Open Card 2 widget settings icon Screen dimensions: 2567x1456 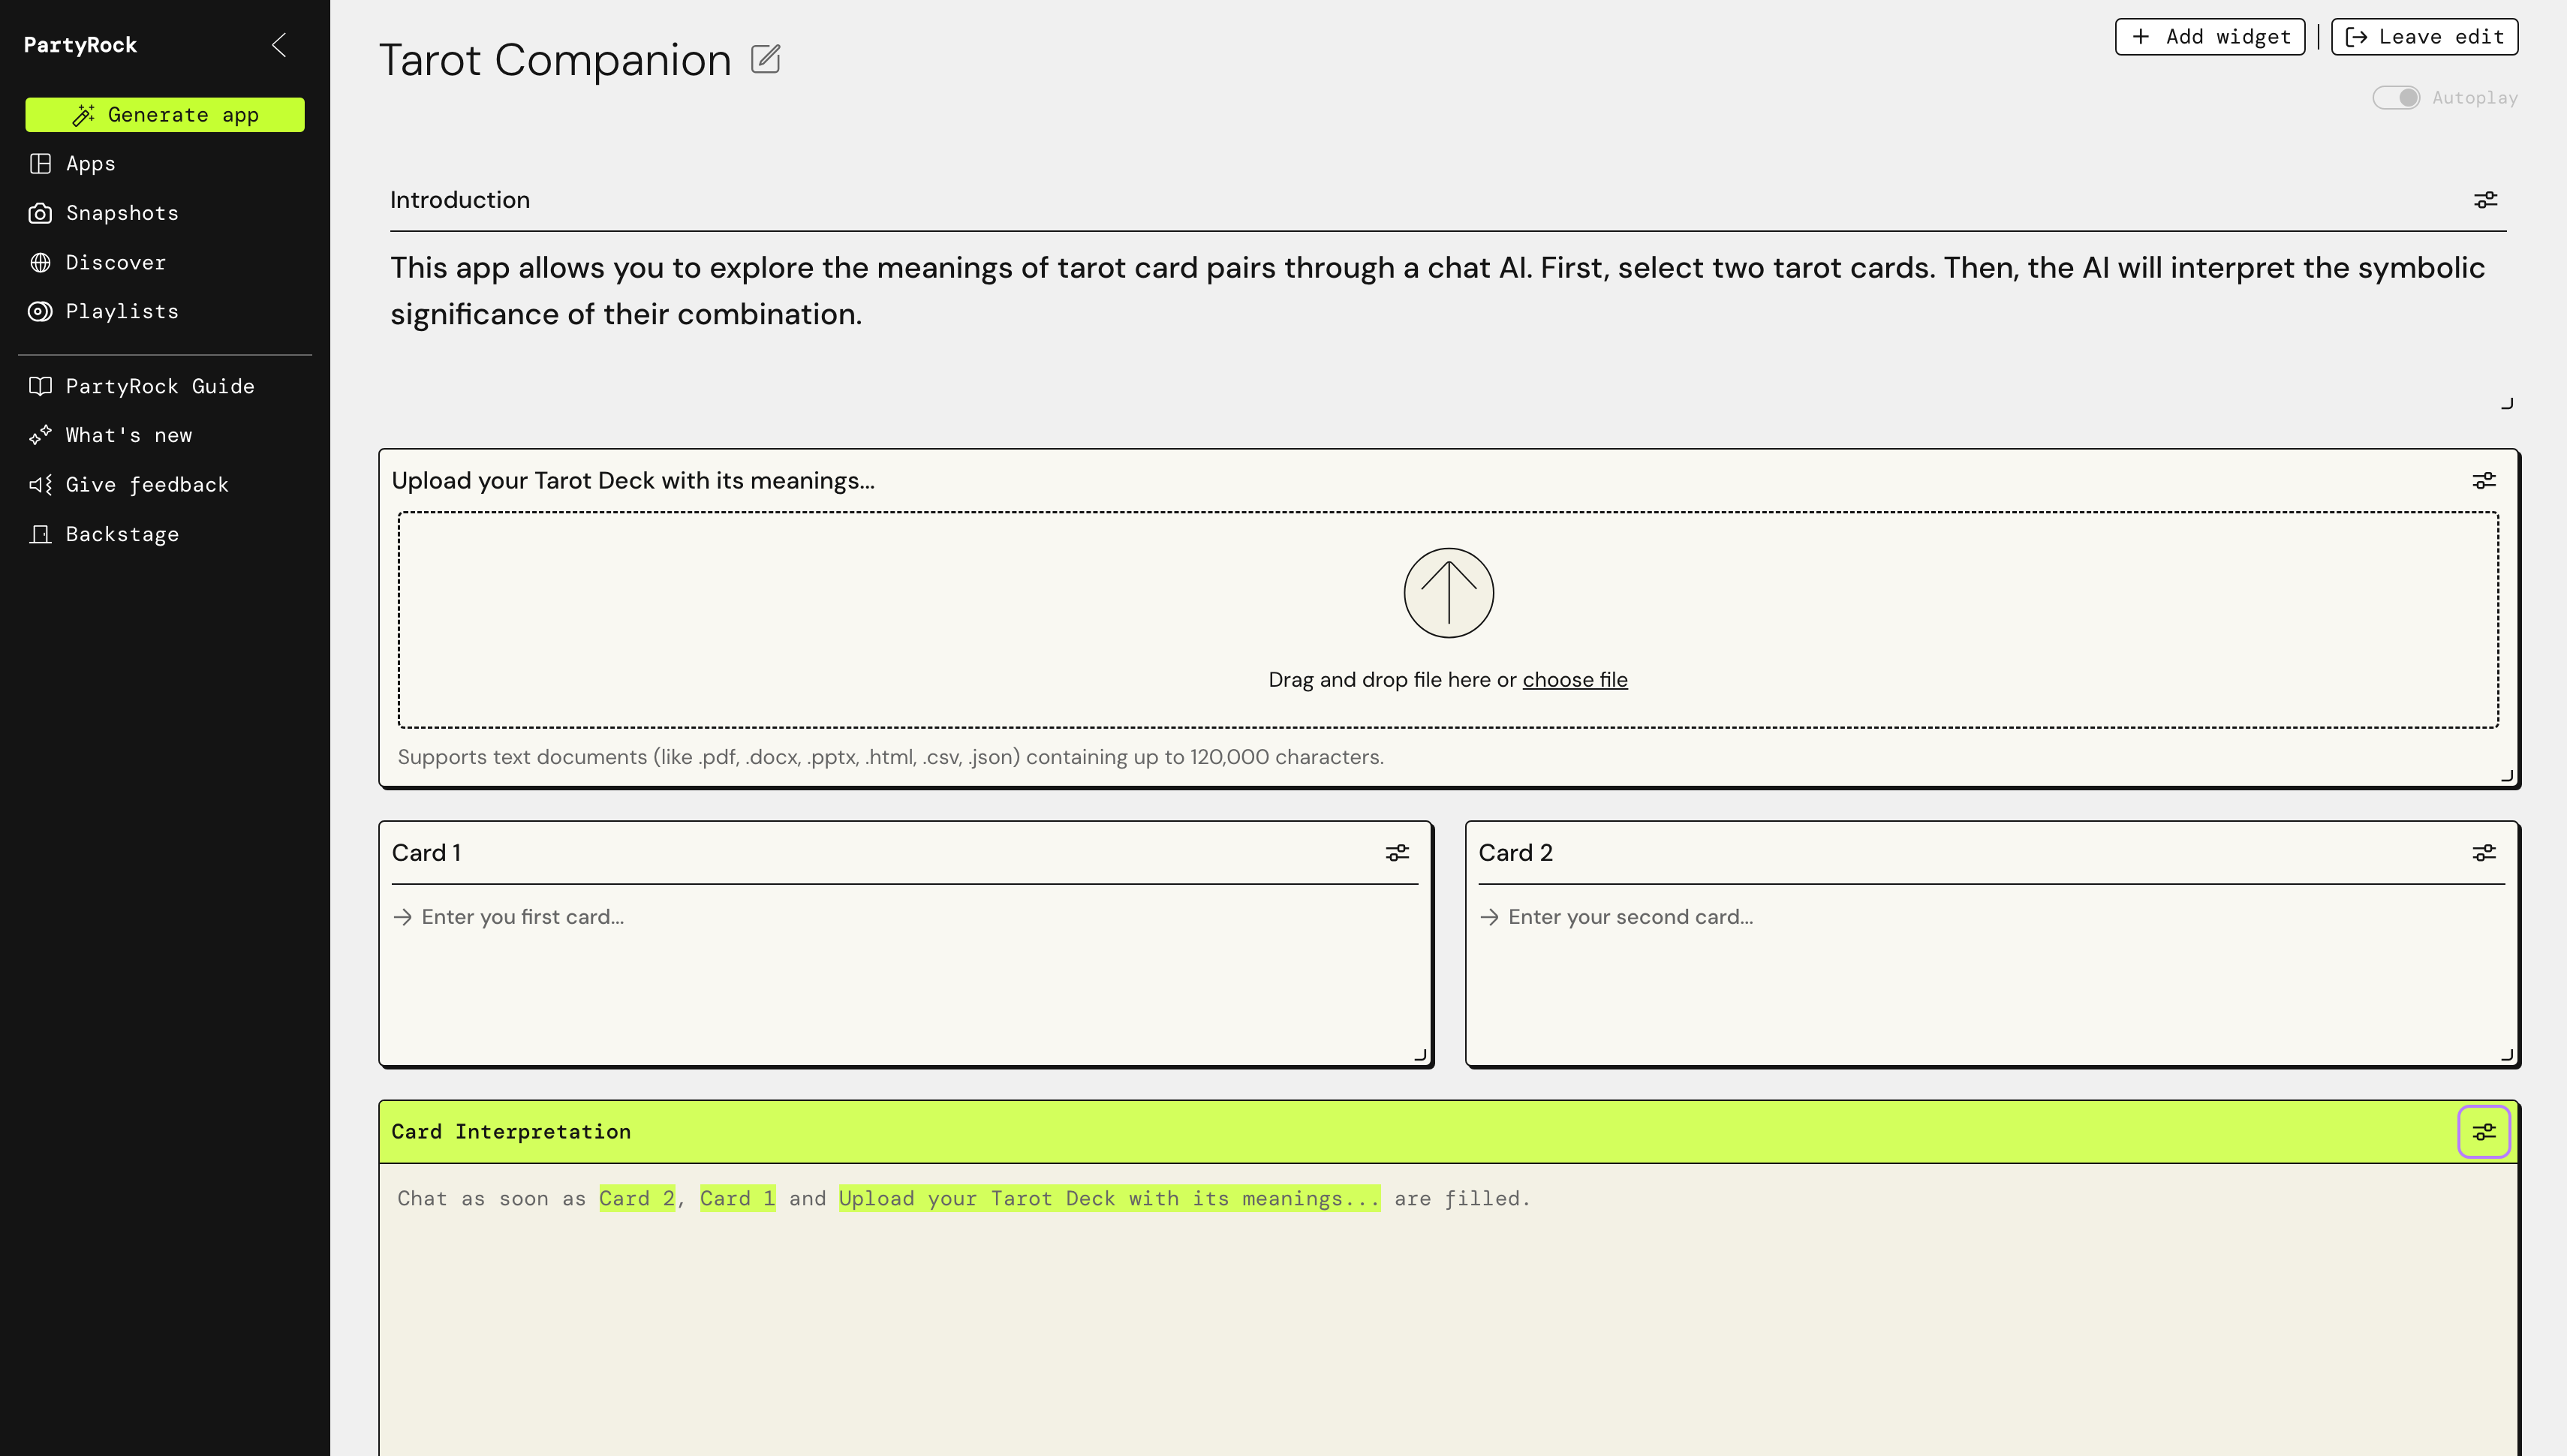[2484, 853]
